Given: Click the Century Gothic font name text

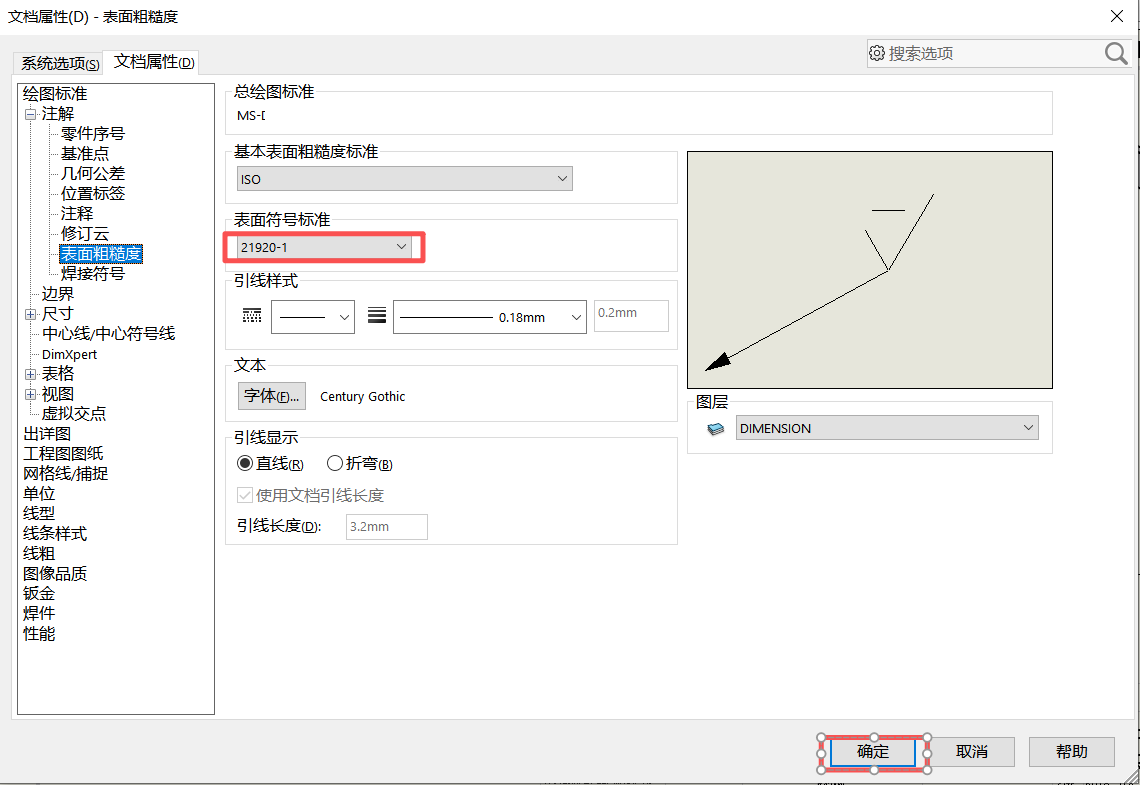Looking at the screenshot, I should click(362, 397).
